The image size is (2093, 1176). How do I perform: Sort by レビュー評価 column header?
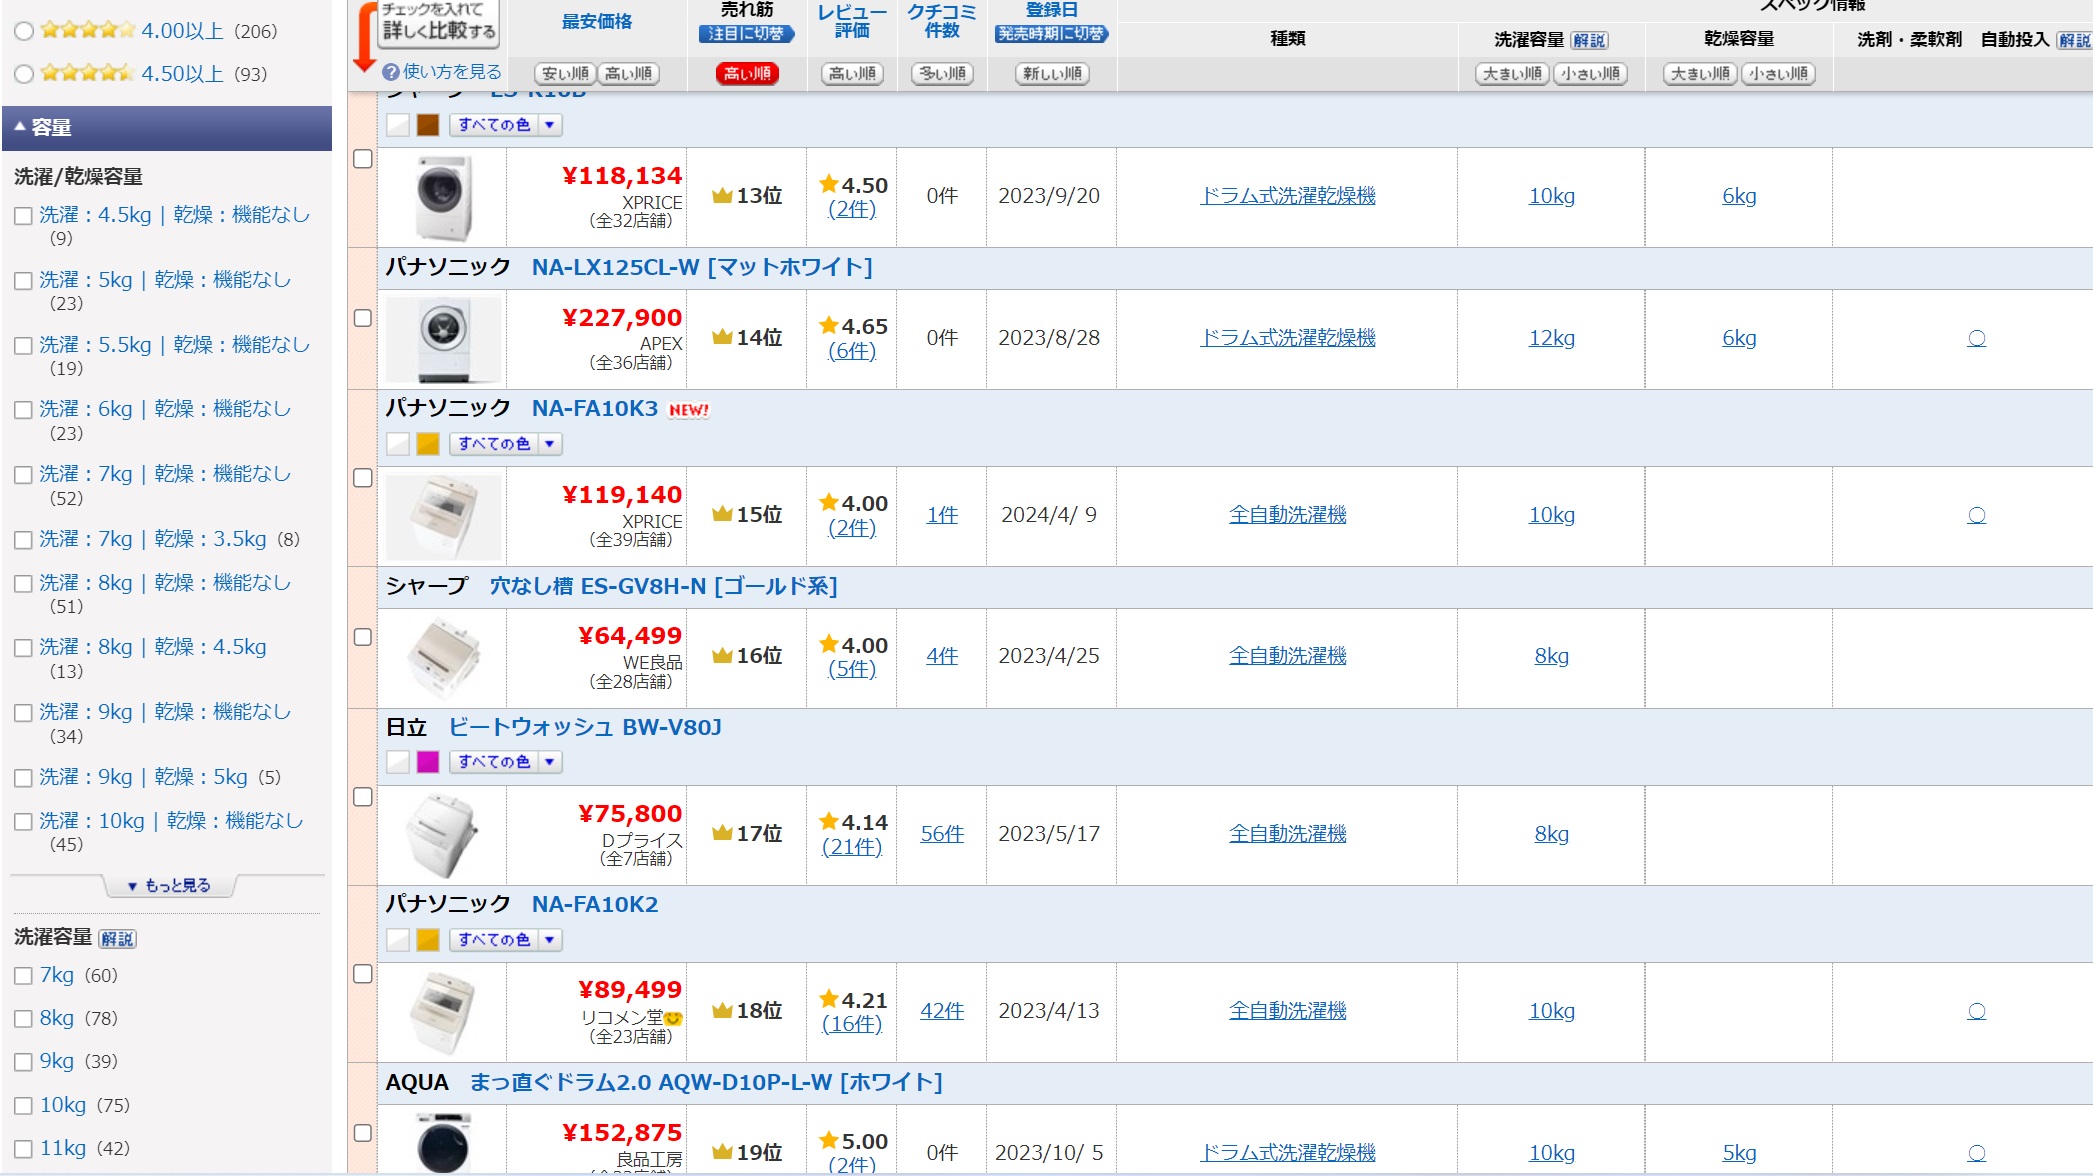point(852,22)
